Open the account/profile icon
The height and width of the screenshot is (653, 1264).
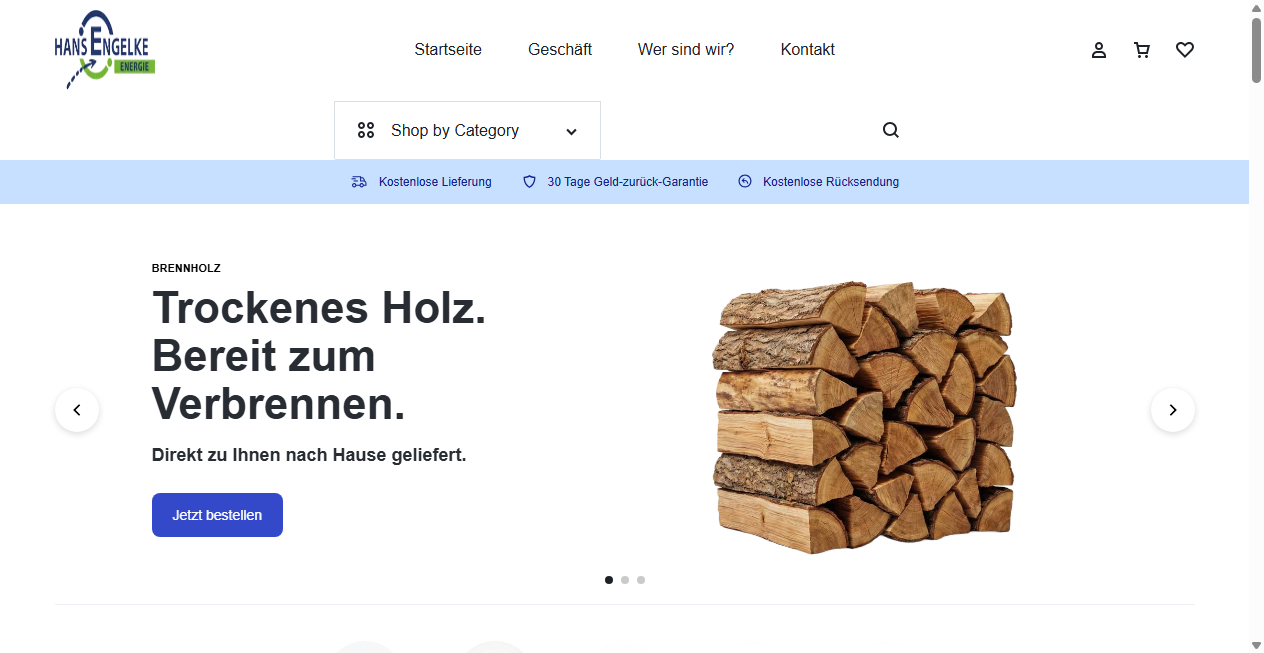point(1098,49)
